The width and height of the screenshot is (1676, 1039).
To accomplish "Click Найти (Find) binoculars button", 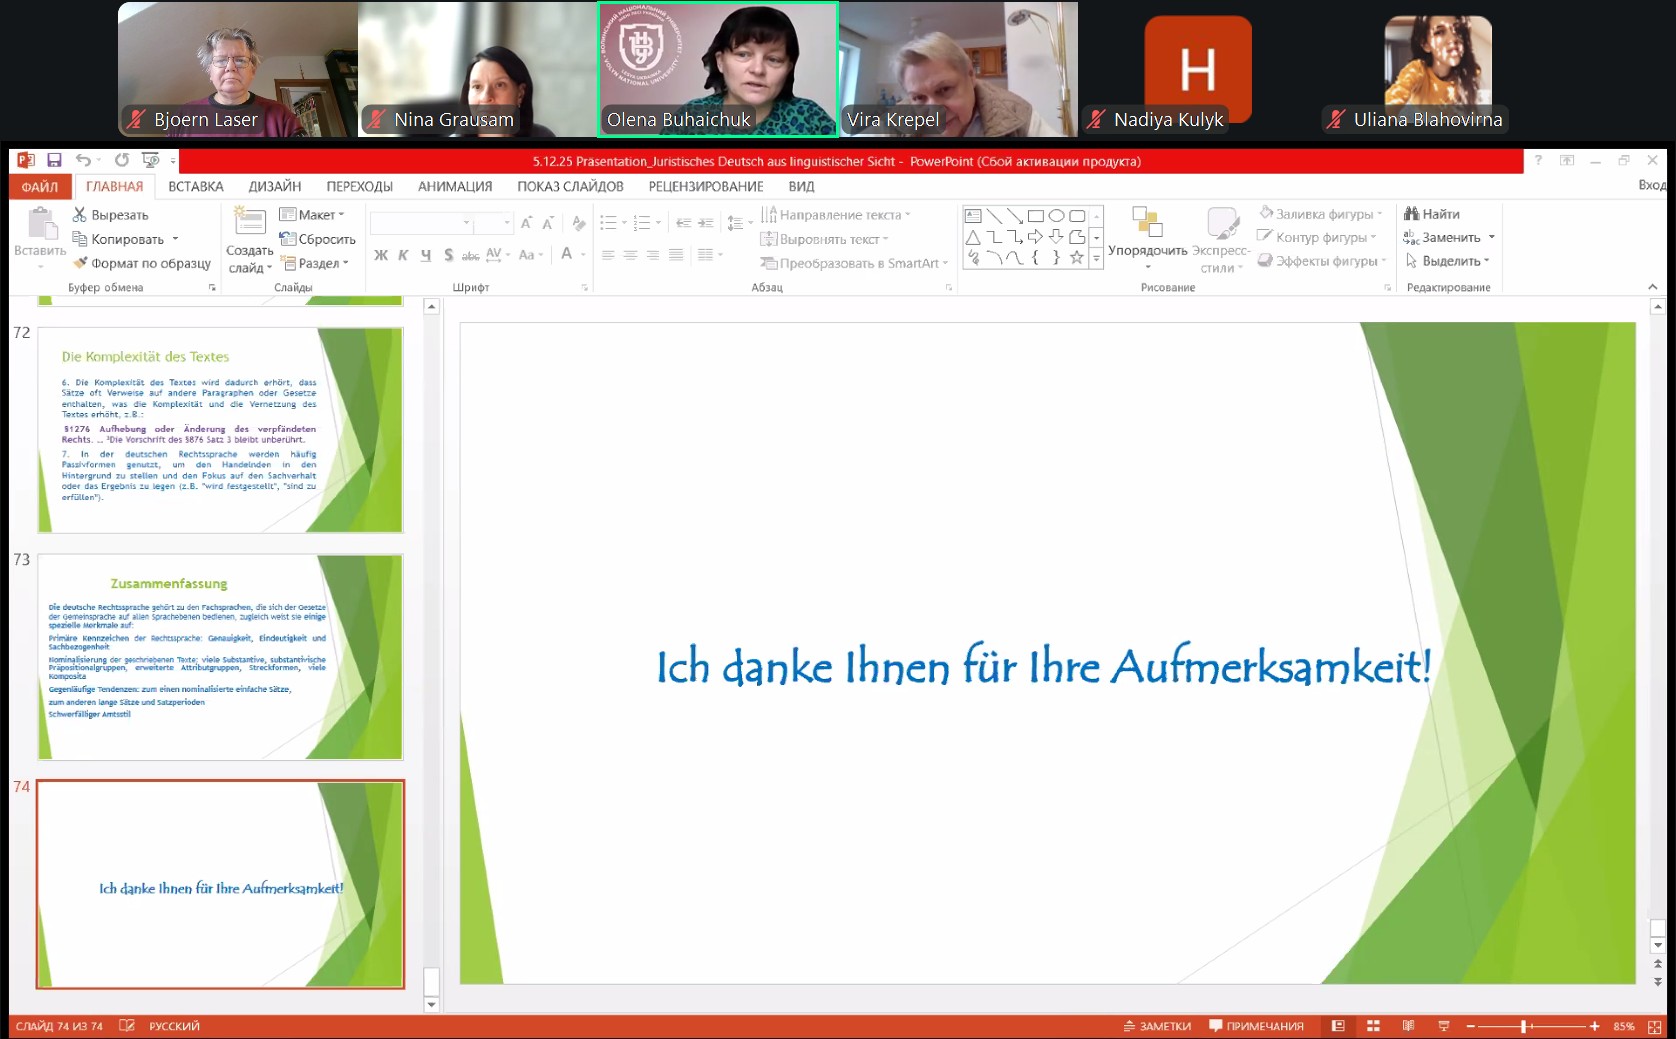I will [1432, 214].
